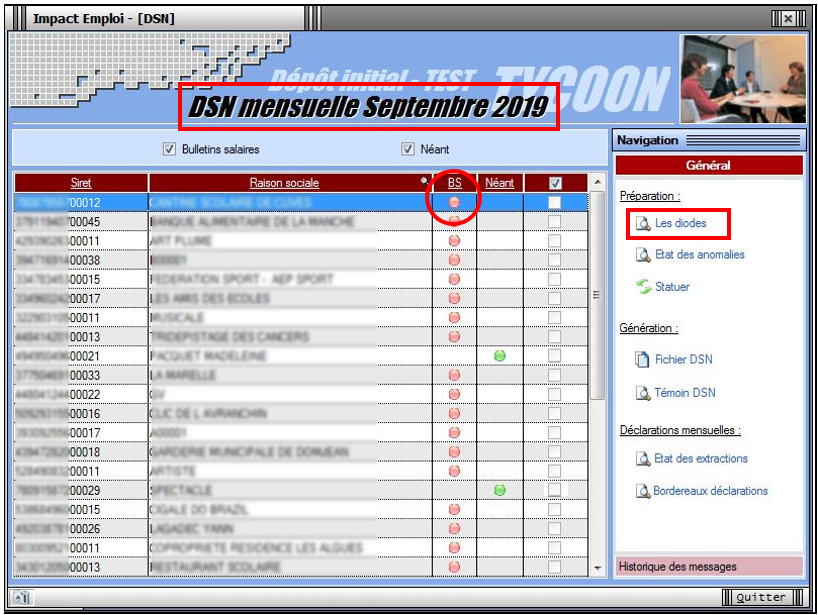Click the document icon beside Fichier DSN

pos(642,359)
